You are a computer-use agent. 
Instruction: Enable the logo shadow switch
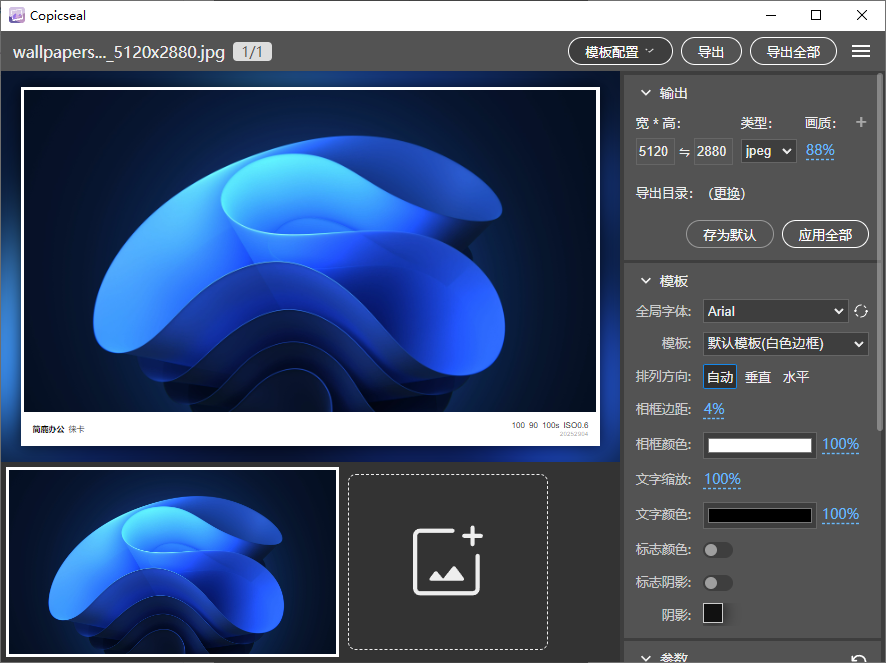click(718, 583)
